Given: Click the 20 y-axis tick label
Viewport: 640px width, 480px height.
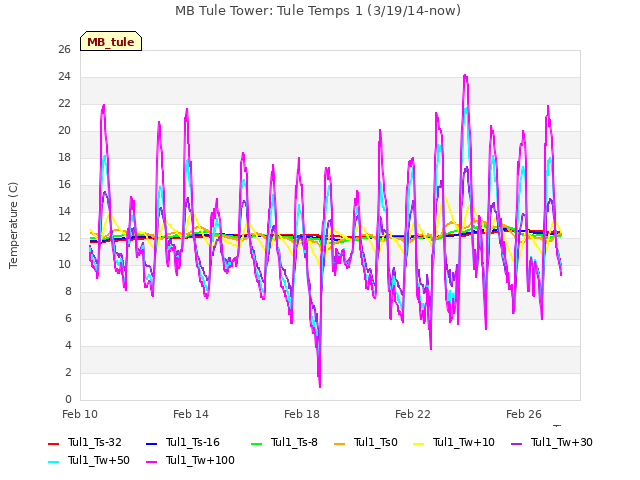Looking at the screenshot, I should [64, 131].
